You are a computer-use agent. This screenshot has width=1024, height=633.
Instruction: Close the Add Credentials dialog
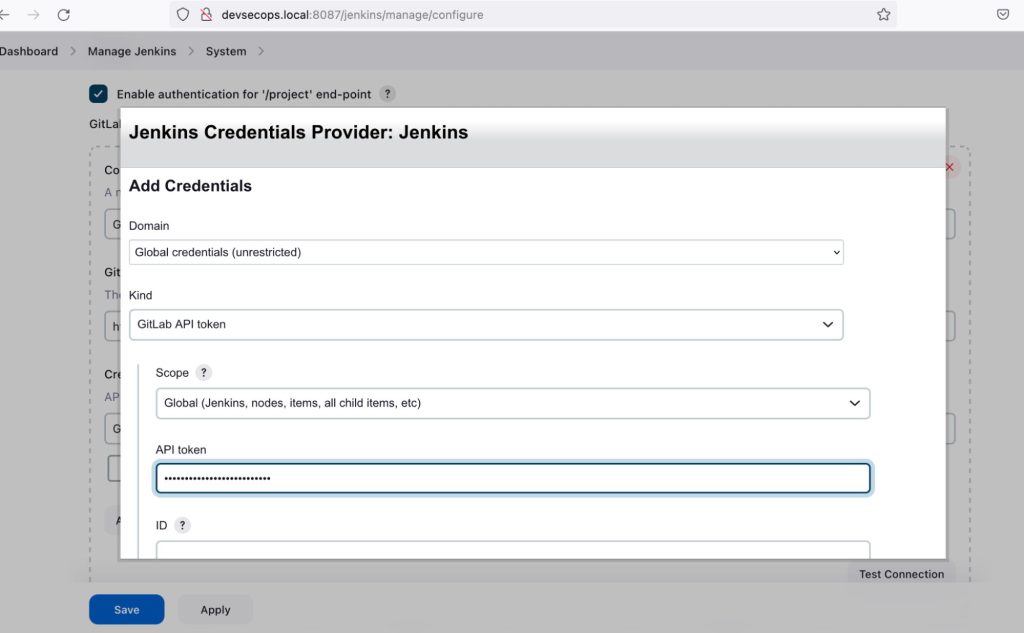tap(948, 167)
